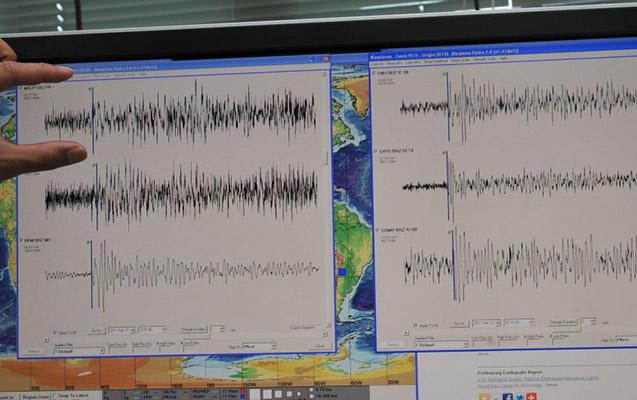Toggle first trace checkbox in right window
The width and height of the screenshot is (637, 400).
point(374,73)
